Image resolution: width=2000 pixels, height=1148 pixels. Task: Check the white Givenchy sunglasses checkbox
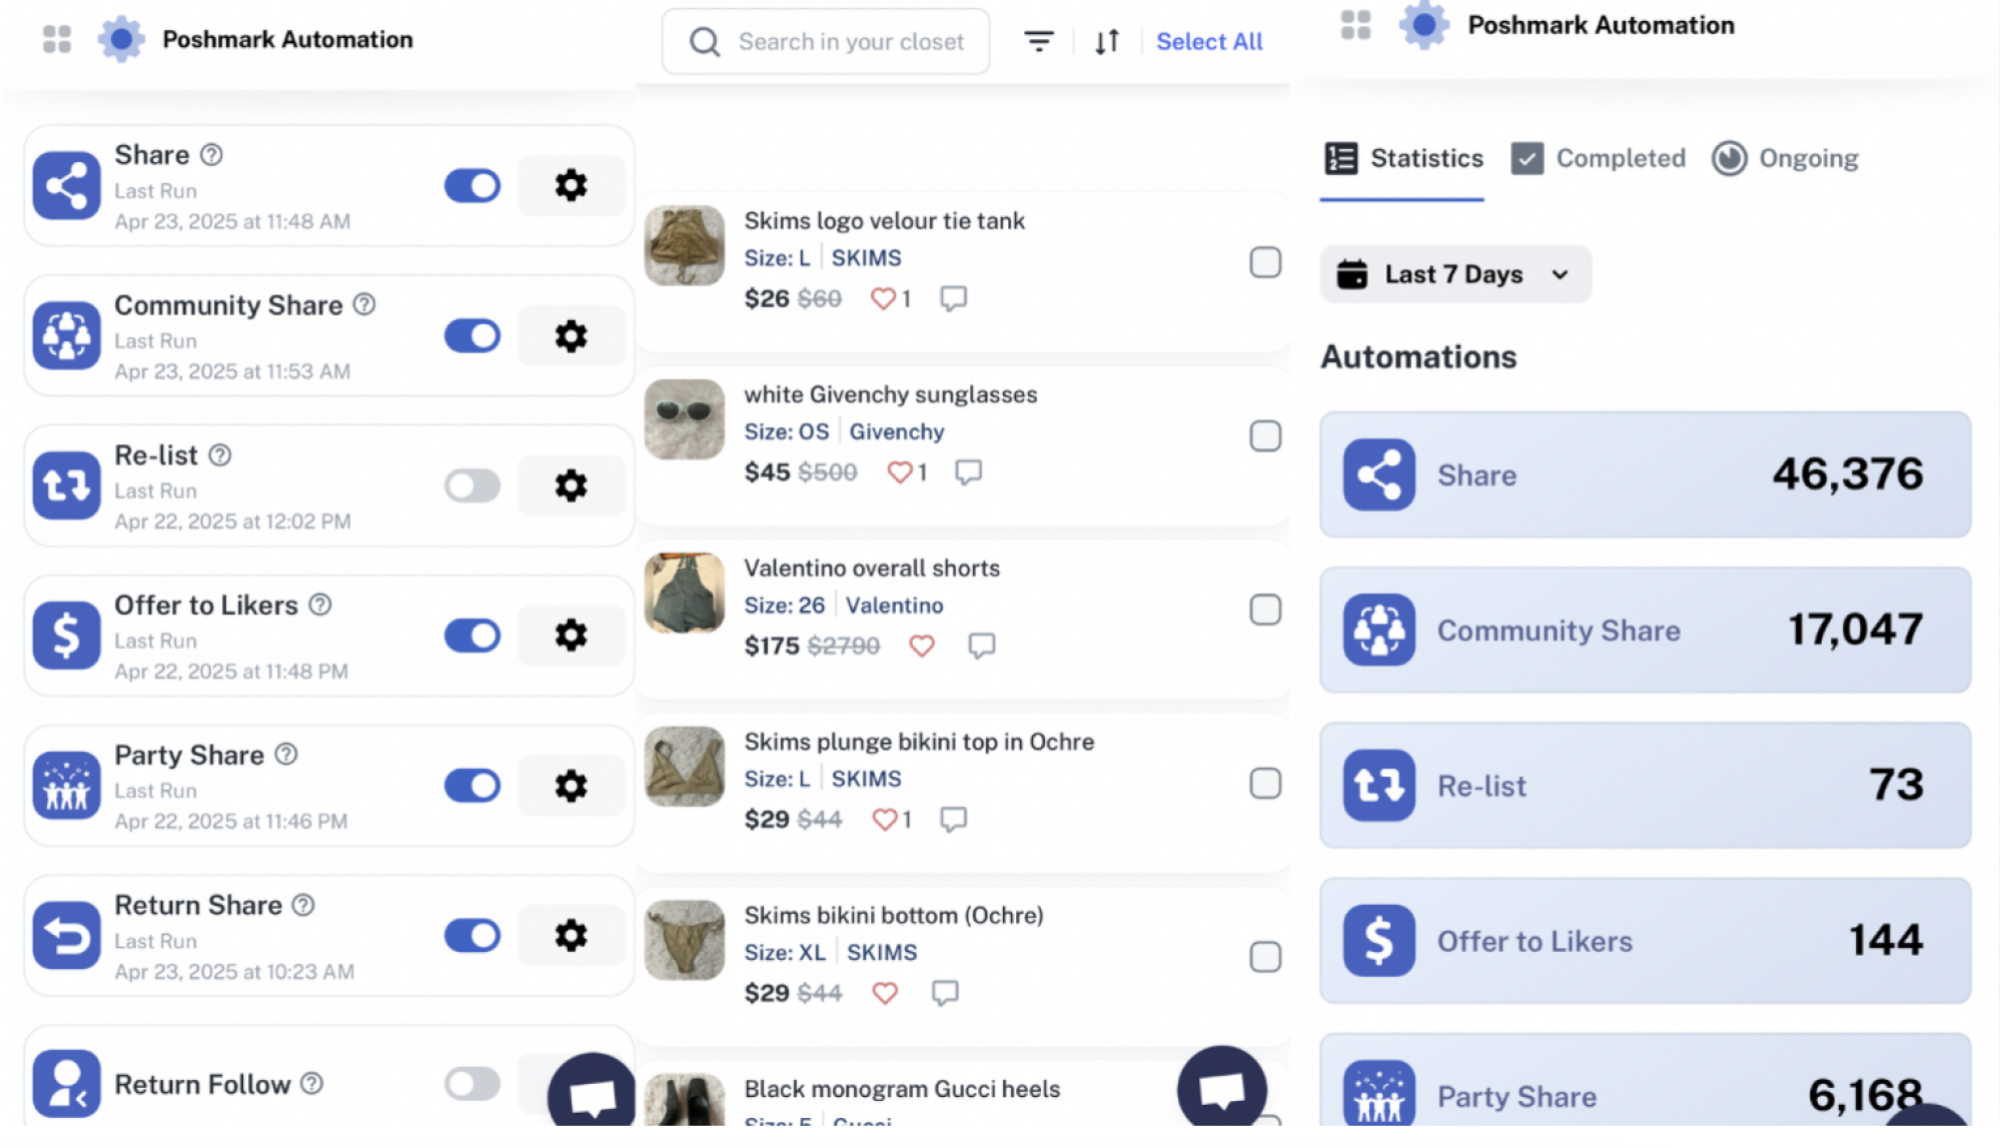coord(1265,436)
